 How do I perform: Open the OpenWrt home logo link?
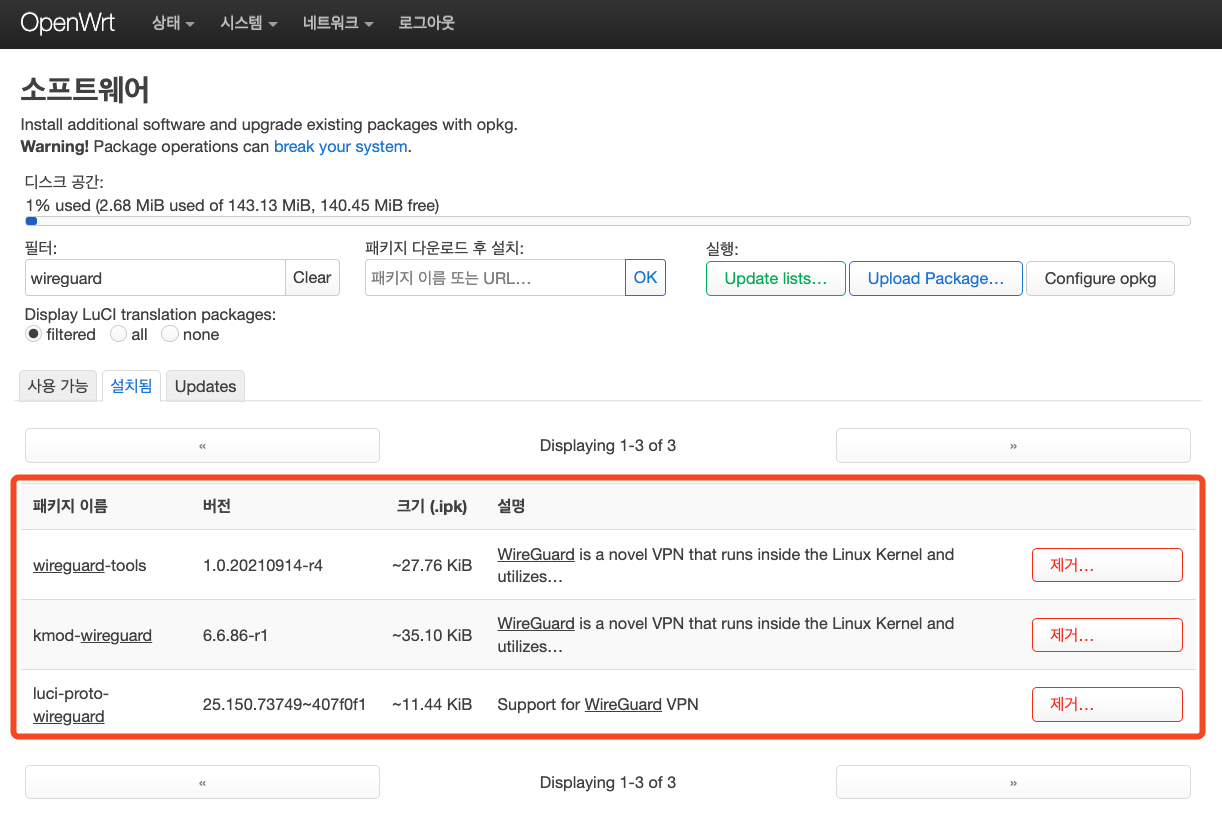(68, 23)
